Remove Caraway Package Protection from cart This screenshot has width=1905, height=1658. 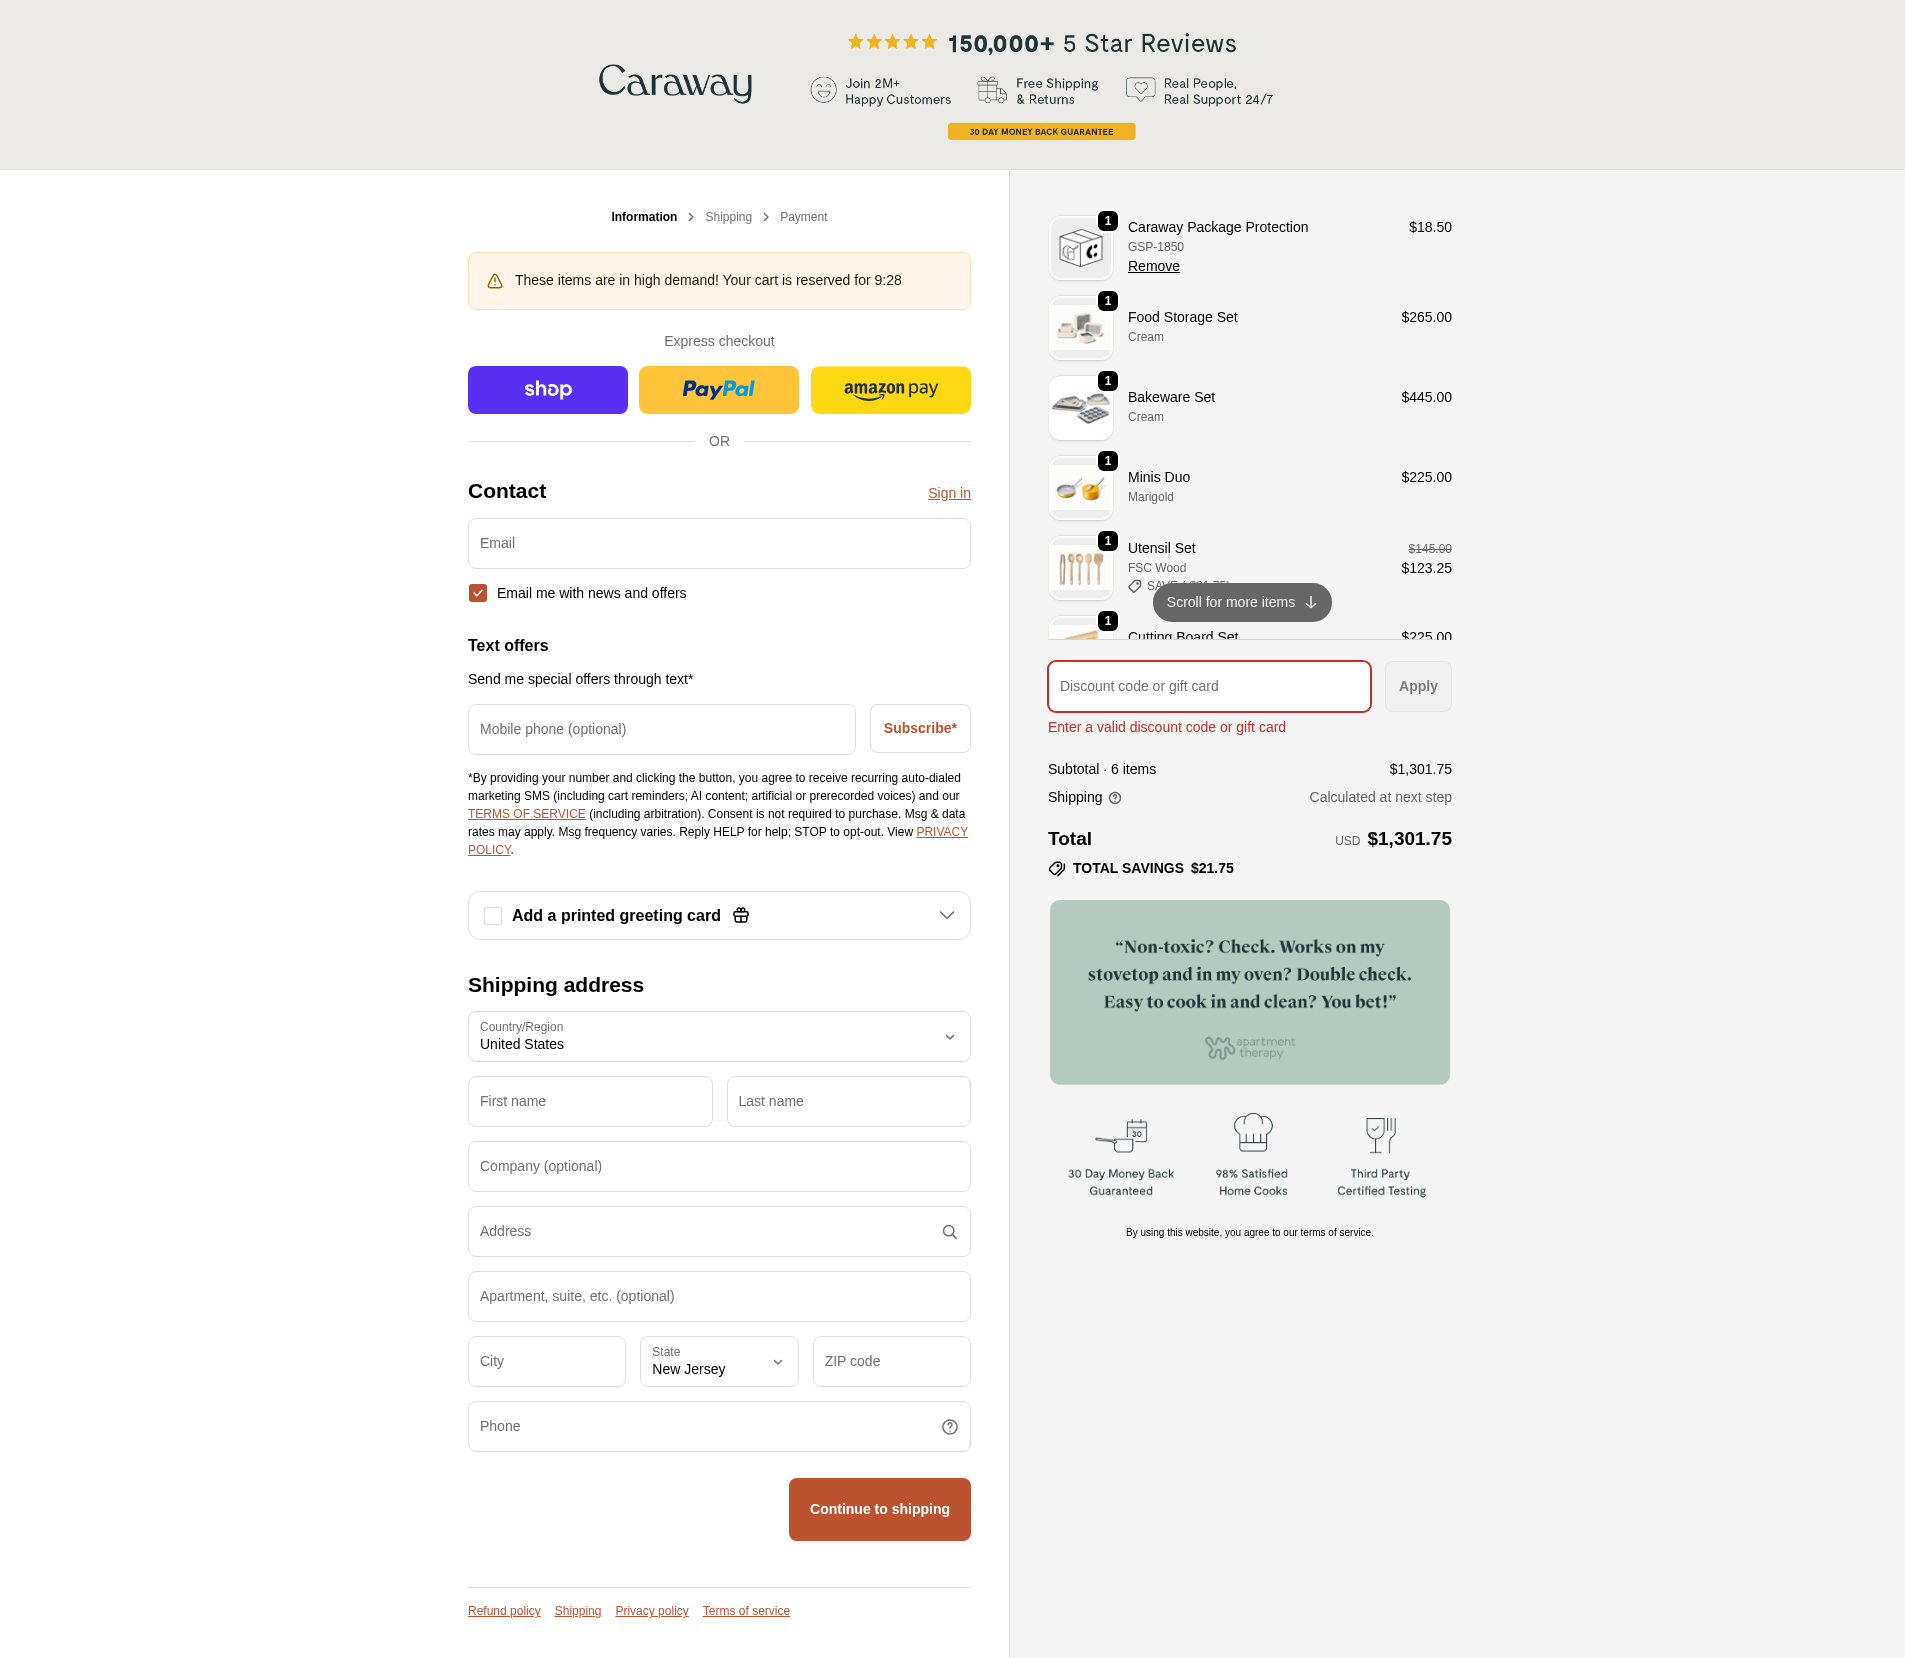[1153, 266]
